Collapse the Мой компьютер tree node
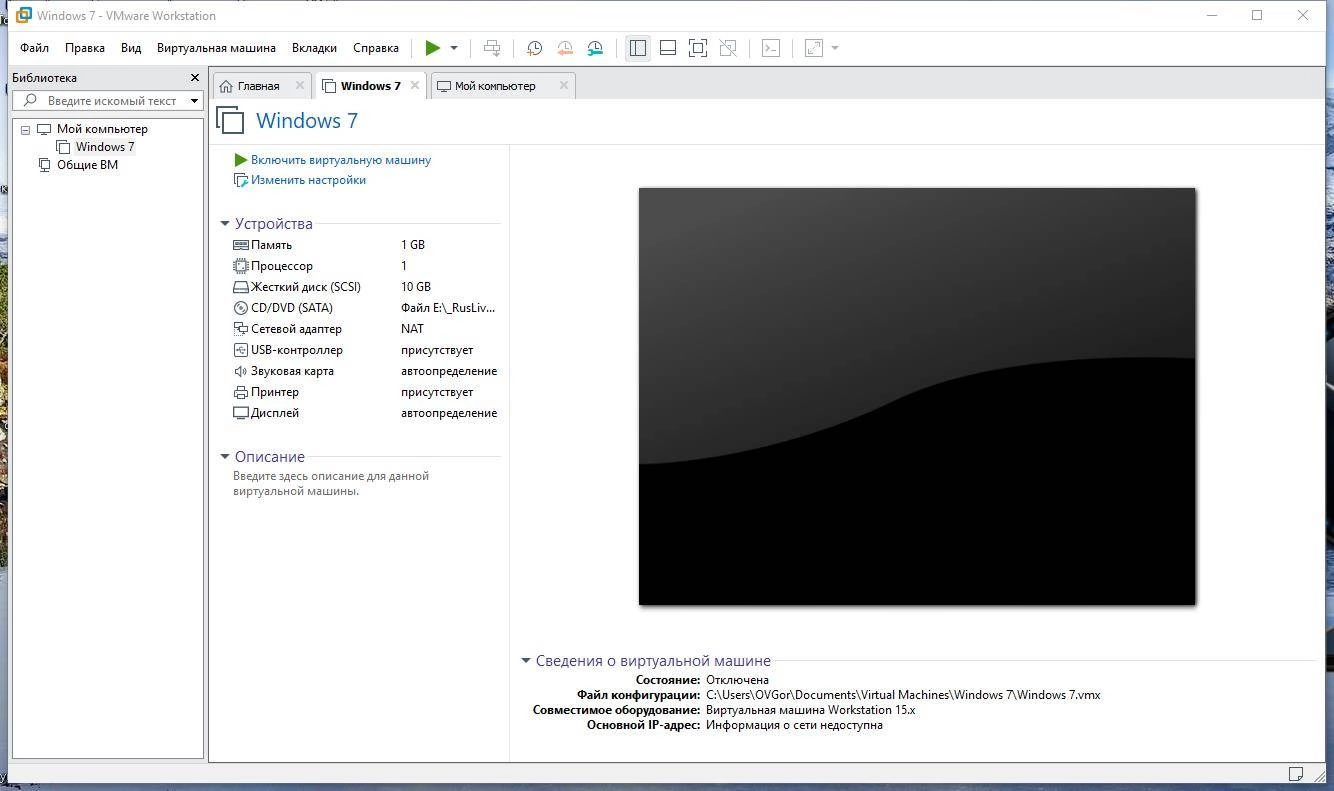 pos(26,129)
